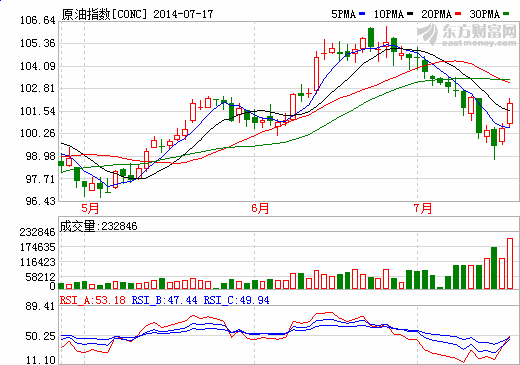Select the 6月 timeline label
This screenshot has height=365, width=520.
coord(260,208)
